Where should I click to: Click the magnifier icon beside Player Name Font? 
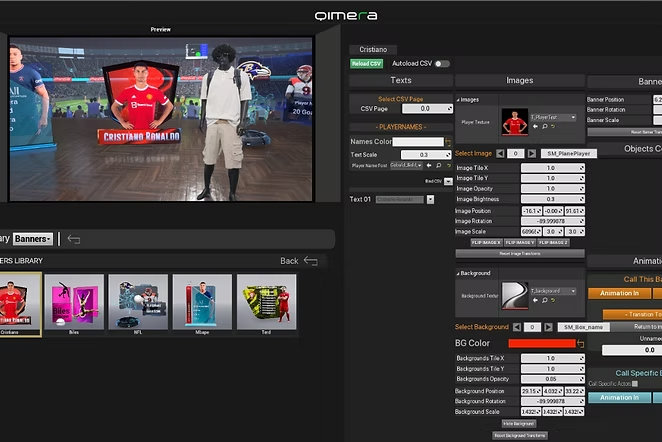(x=439, y=165)
